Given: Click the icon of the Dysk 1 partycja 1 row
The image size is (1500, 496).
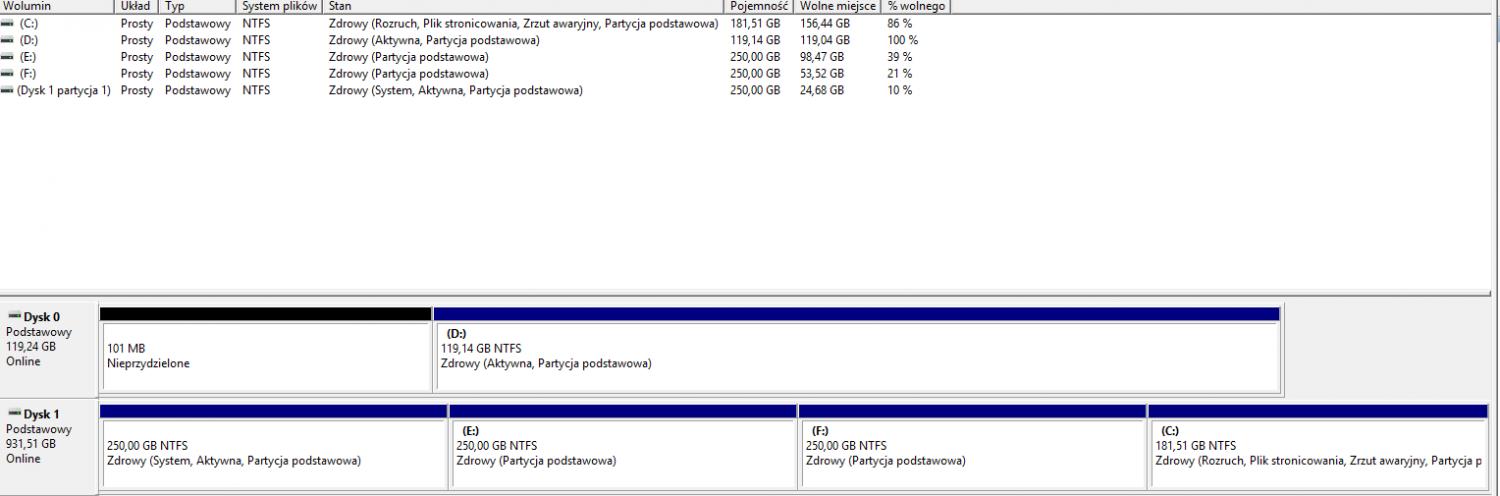Looking at the screenshot, I should coord(8,91).
